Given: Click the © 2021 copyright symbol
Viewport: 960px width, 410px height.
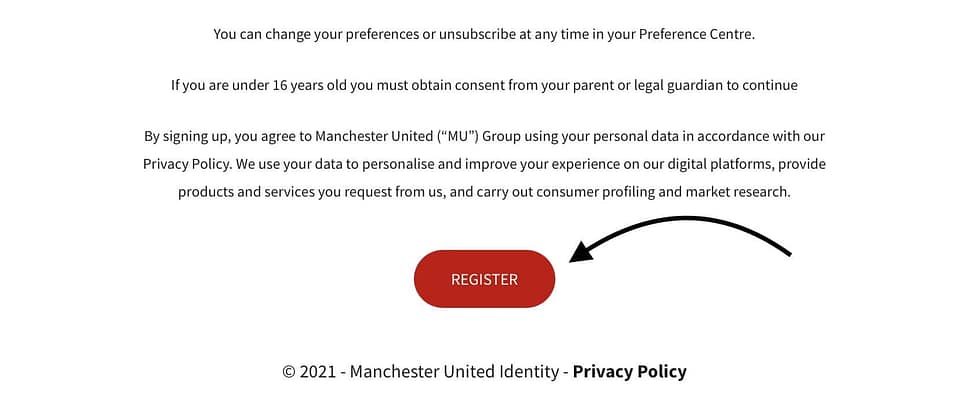Looking at the screenshot, I should [289, 371].
